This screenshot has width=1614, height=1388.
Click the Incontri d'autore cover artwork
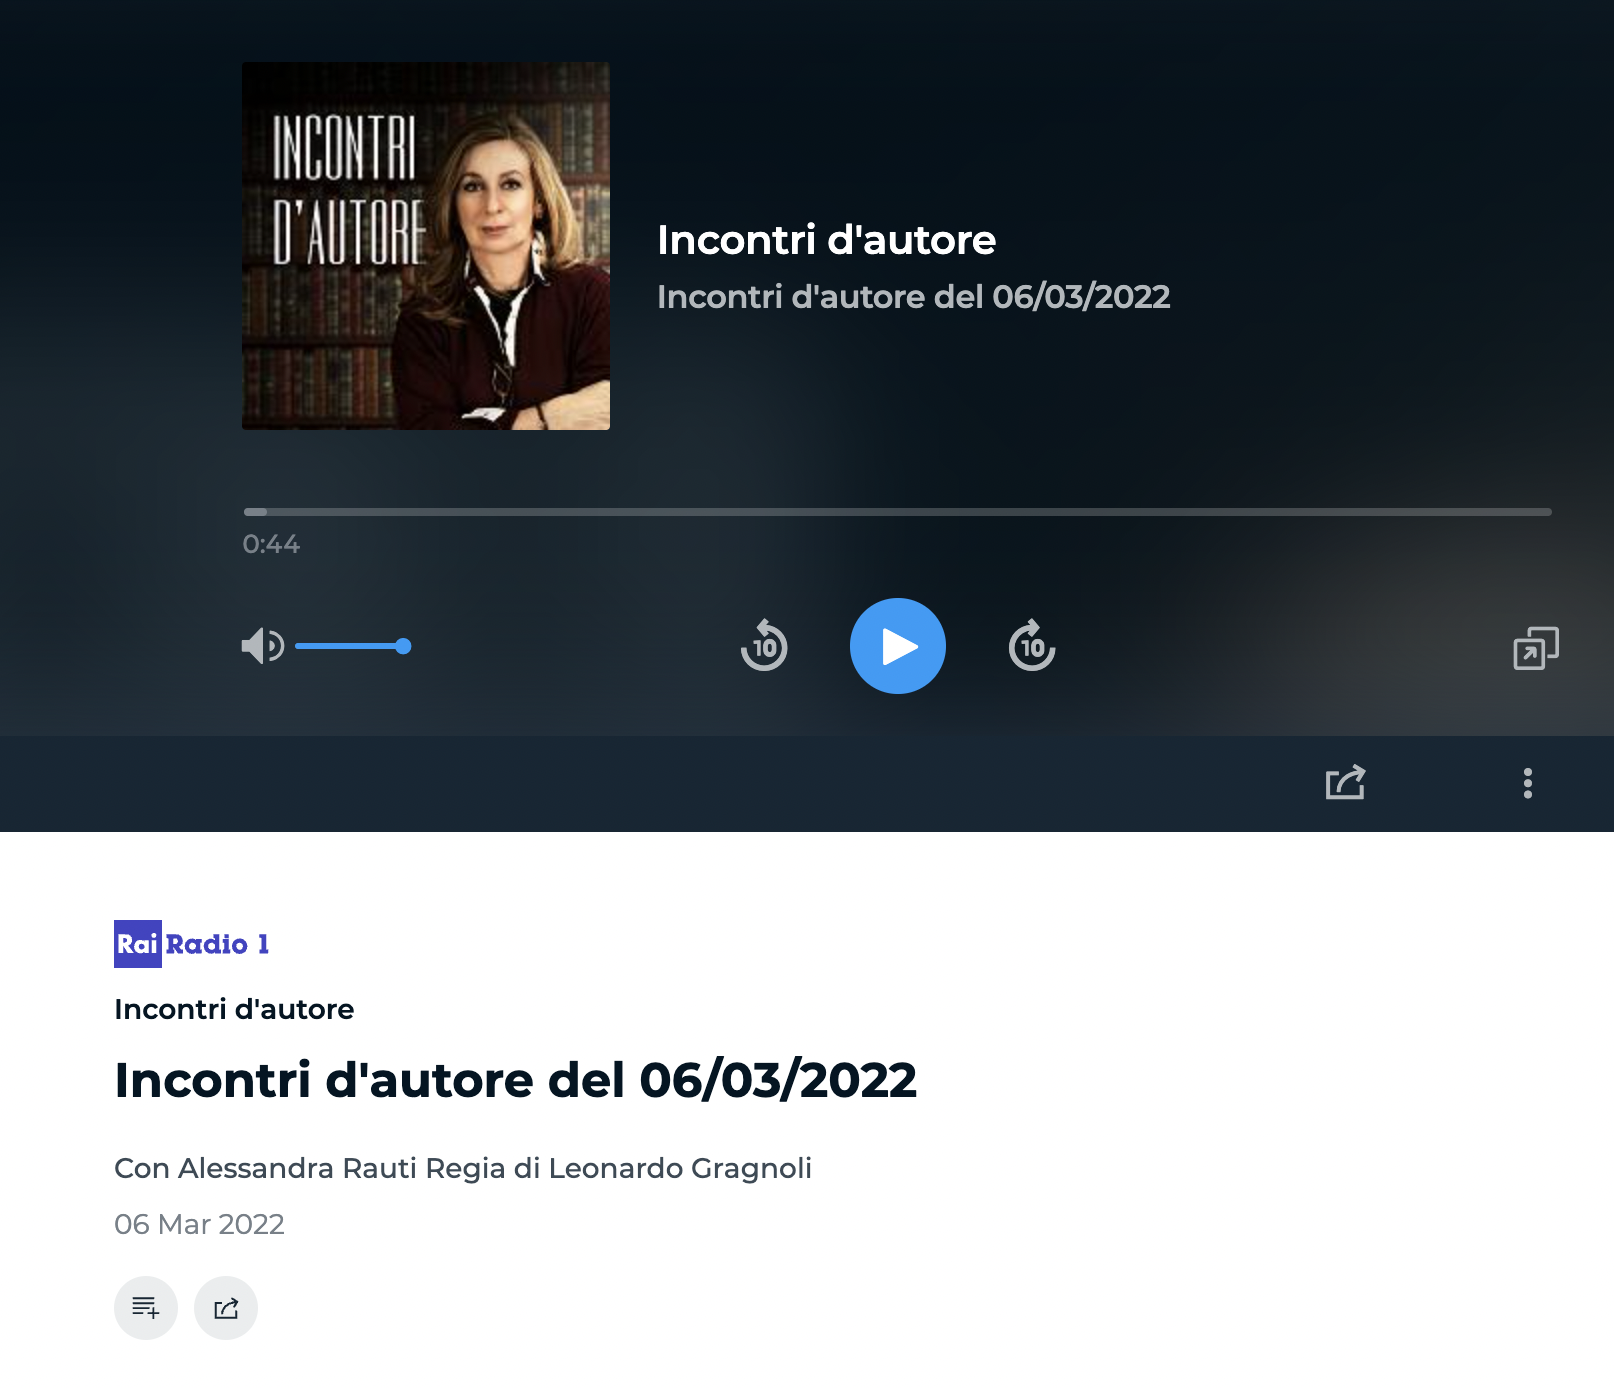pos(426,246)
